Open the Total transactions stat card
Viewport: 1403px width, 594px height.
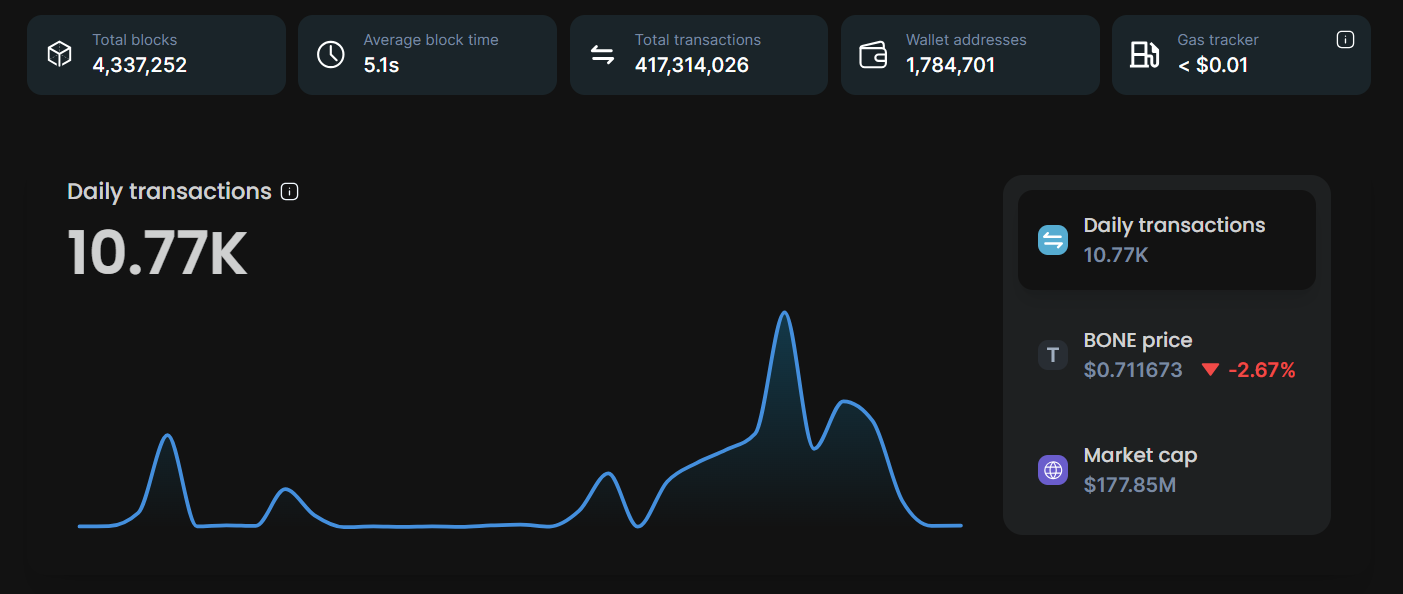tap(699, 55)
